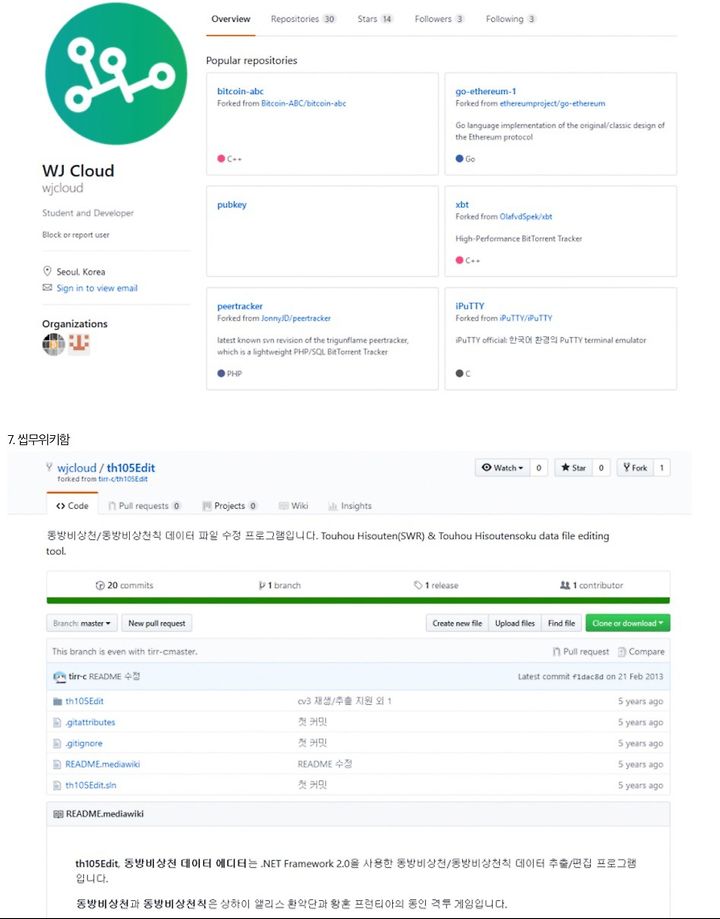Follow the OlafvdSpek/xbt fork source link
This screenshot has height=919, width=720.
[x=526, y=217]
